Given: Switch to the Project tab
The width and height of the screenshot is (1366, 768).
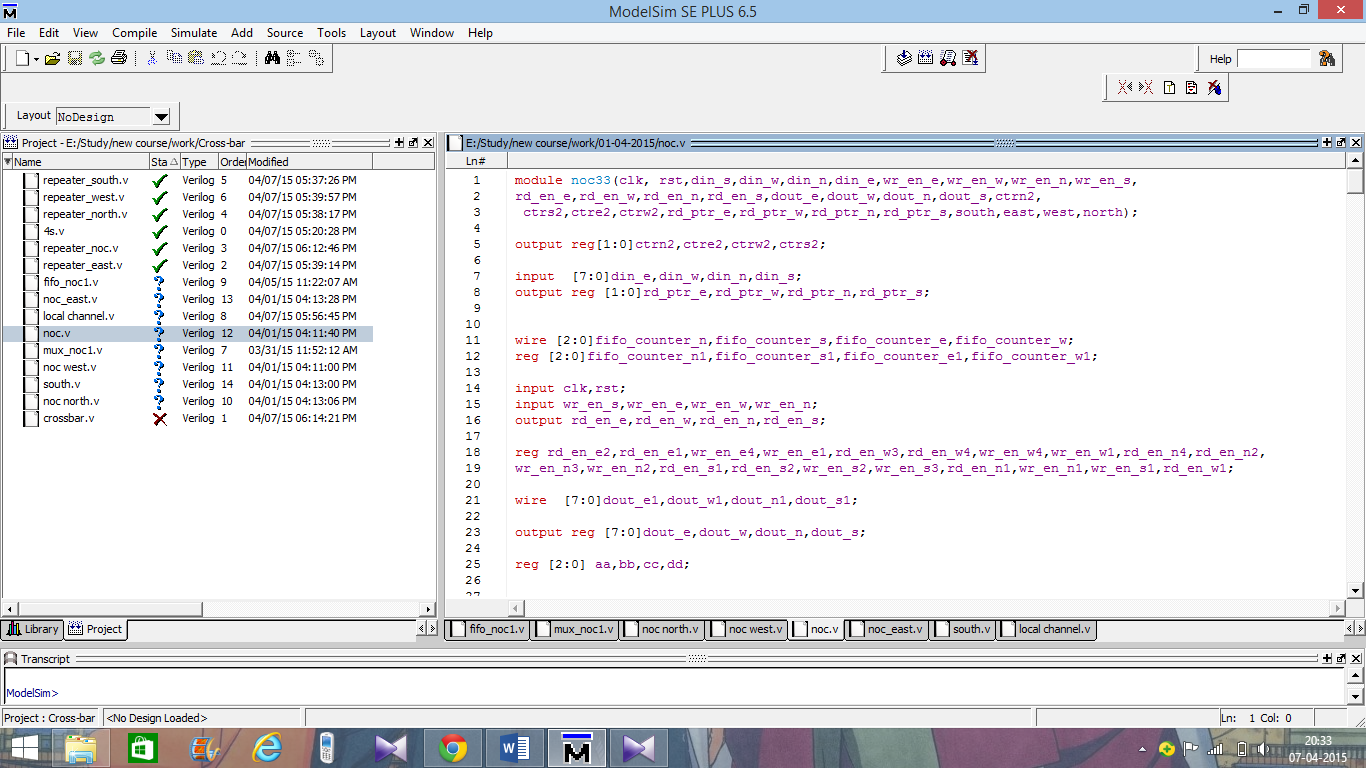Looking at the screenshot, I should click(96, 629).
